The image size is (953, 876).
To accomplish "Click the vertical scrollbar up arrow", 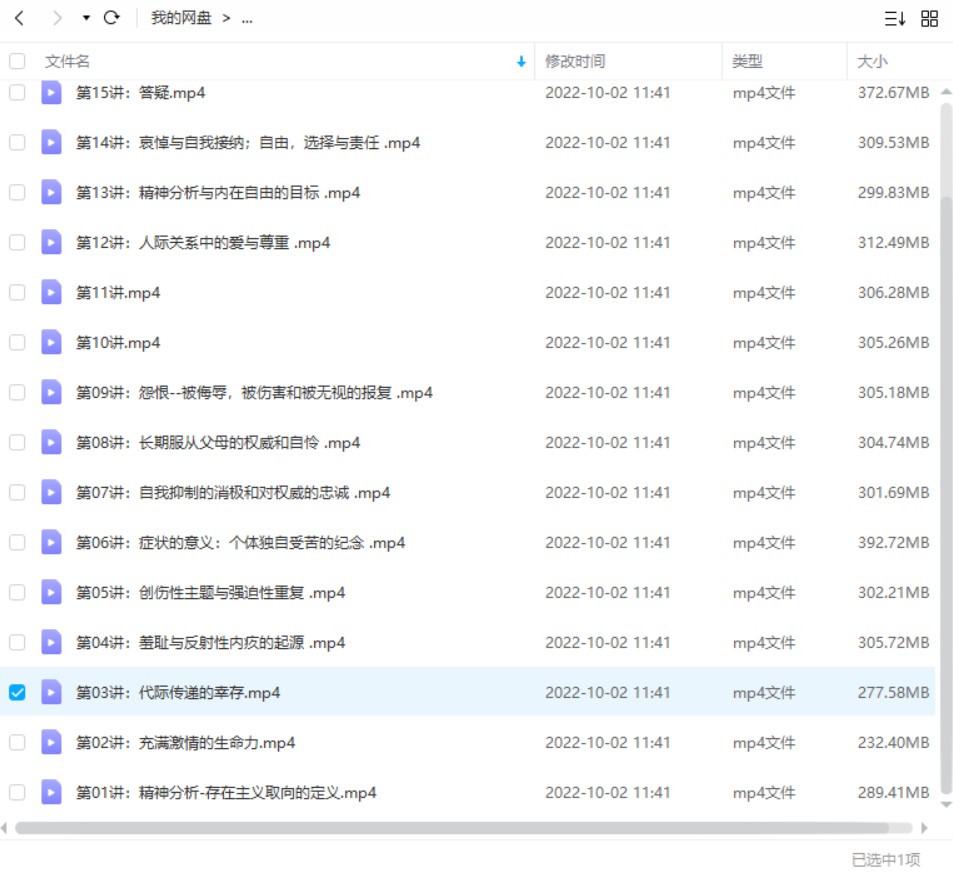I will [946, 92].
